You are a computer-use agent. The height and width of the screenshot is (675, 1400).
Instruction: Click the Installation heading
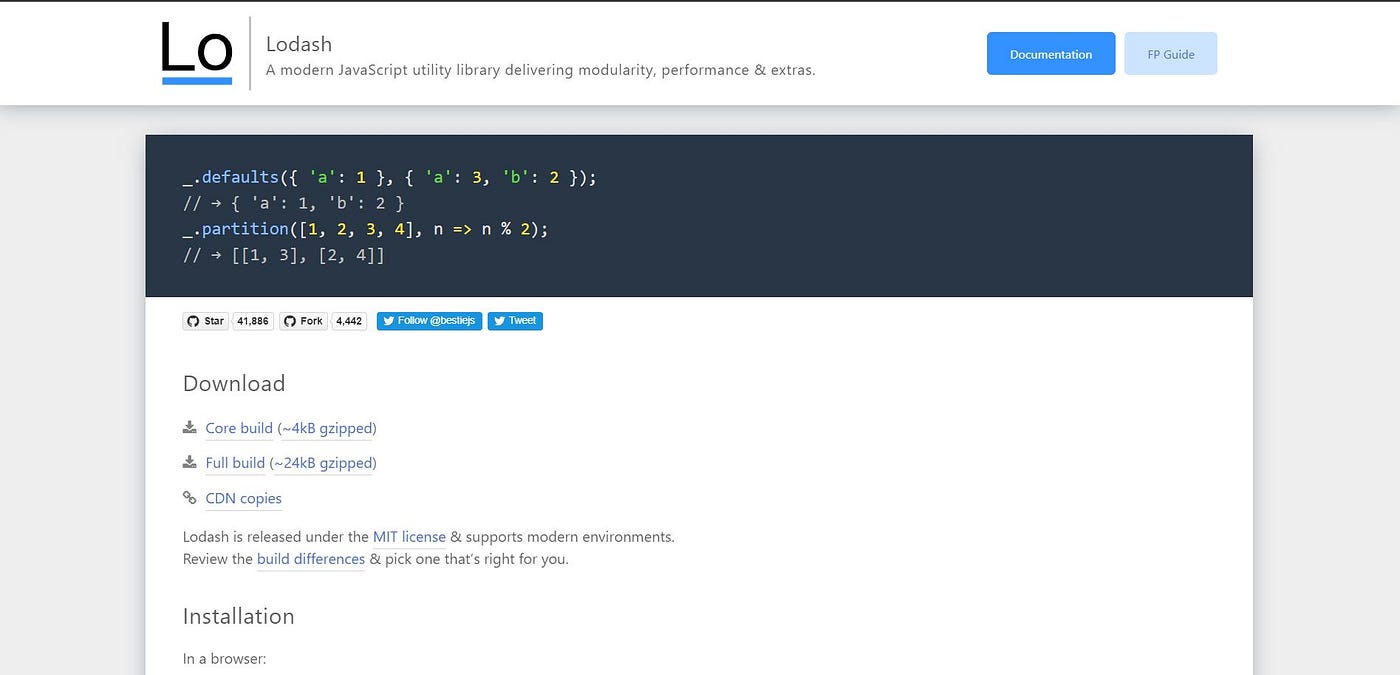(x=239, y=616)
